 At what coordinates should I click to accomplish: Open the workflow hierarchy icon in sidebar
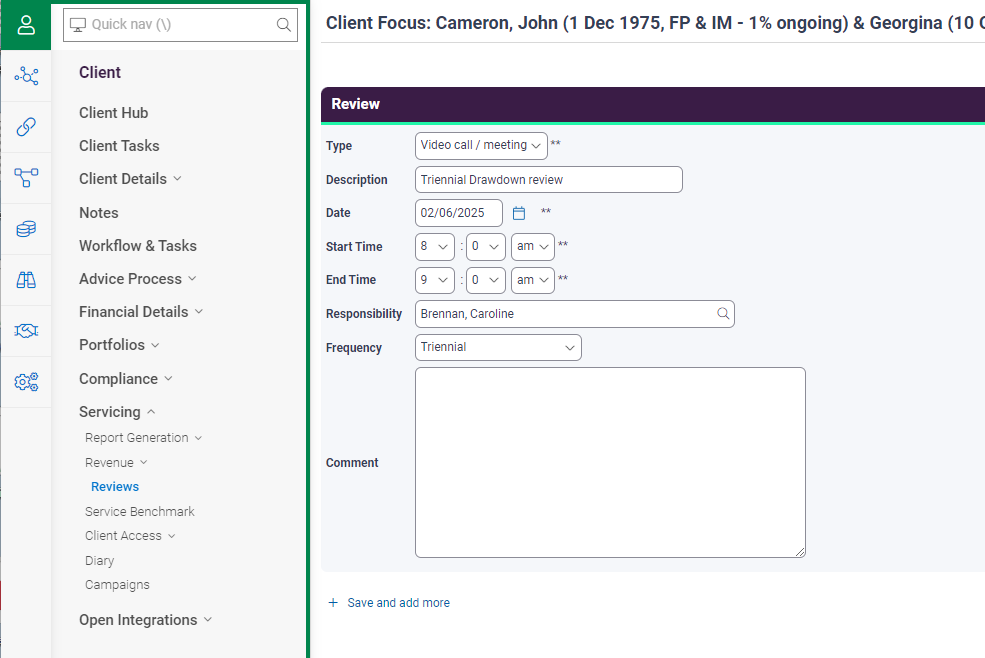pos(26,178)
